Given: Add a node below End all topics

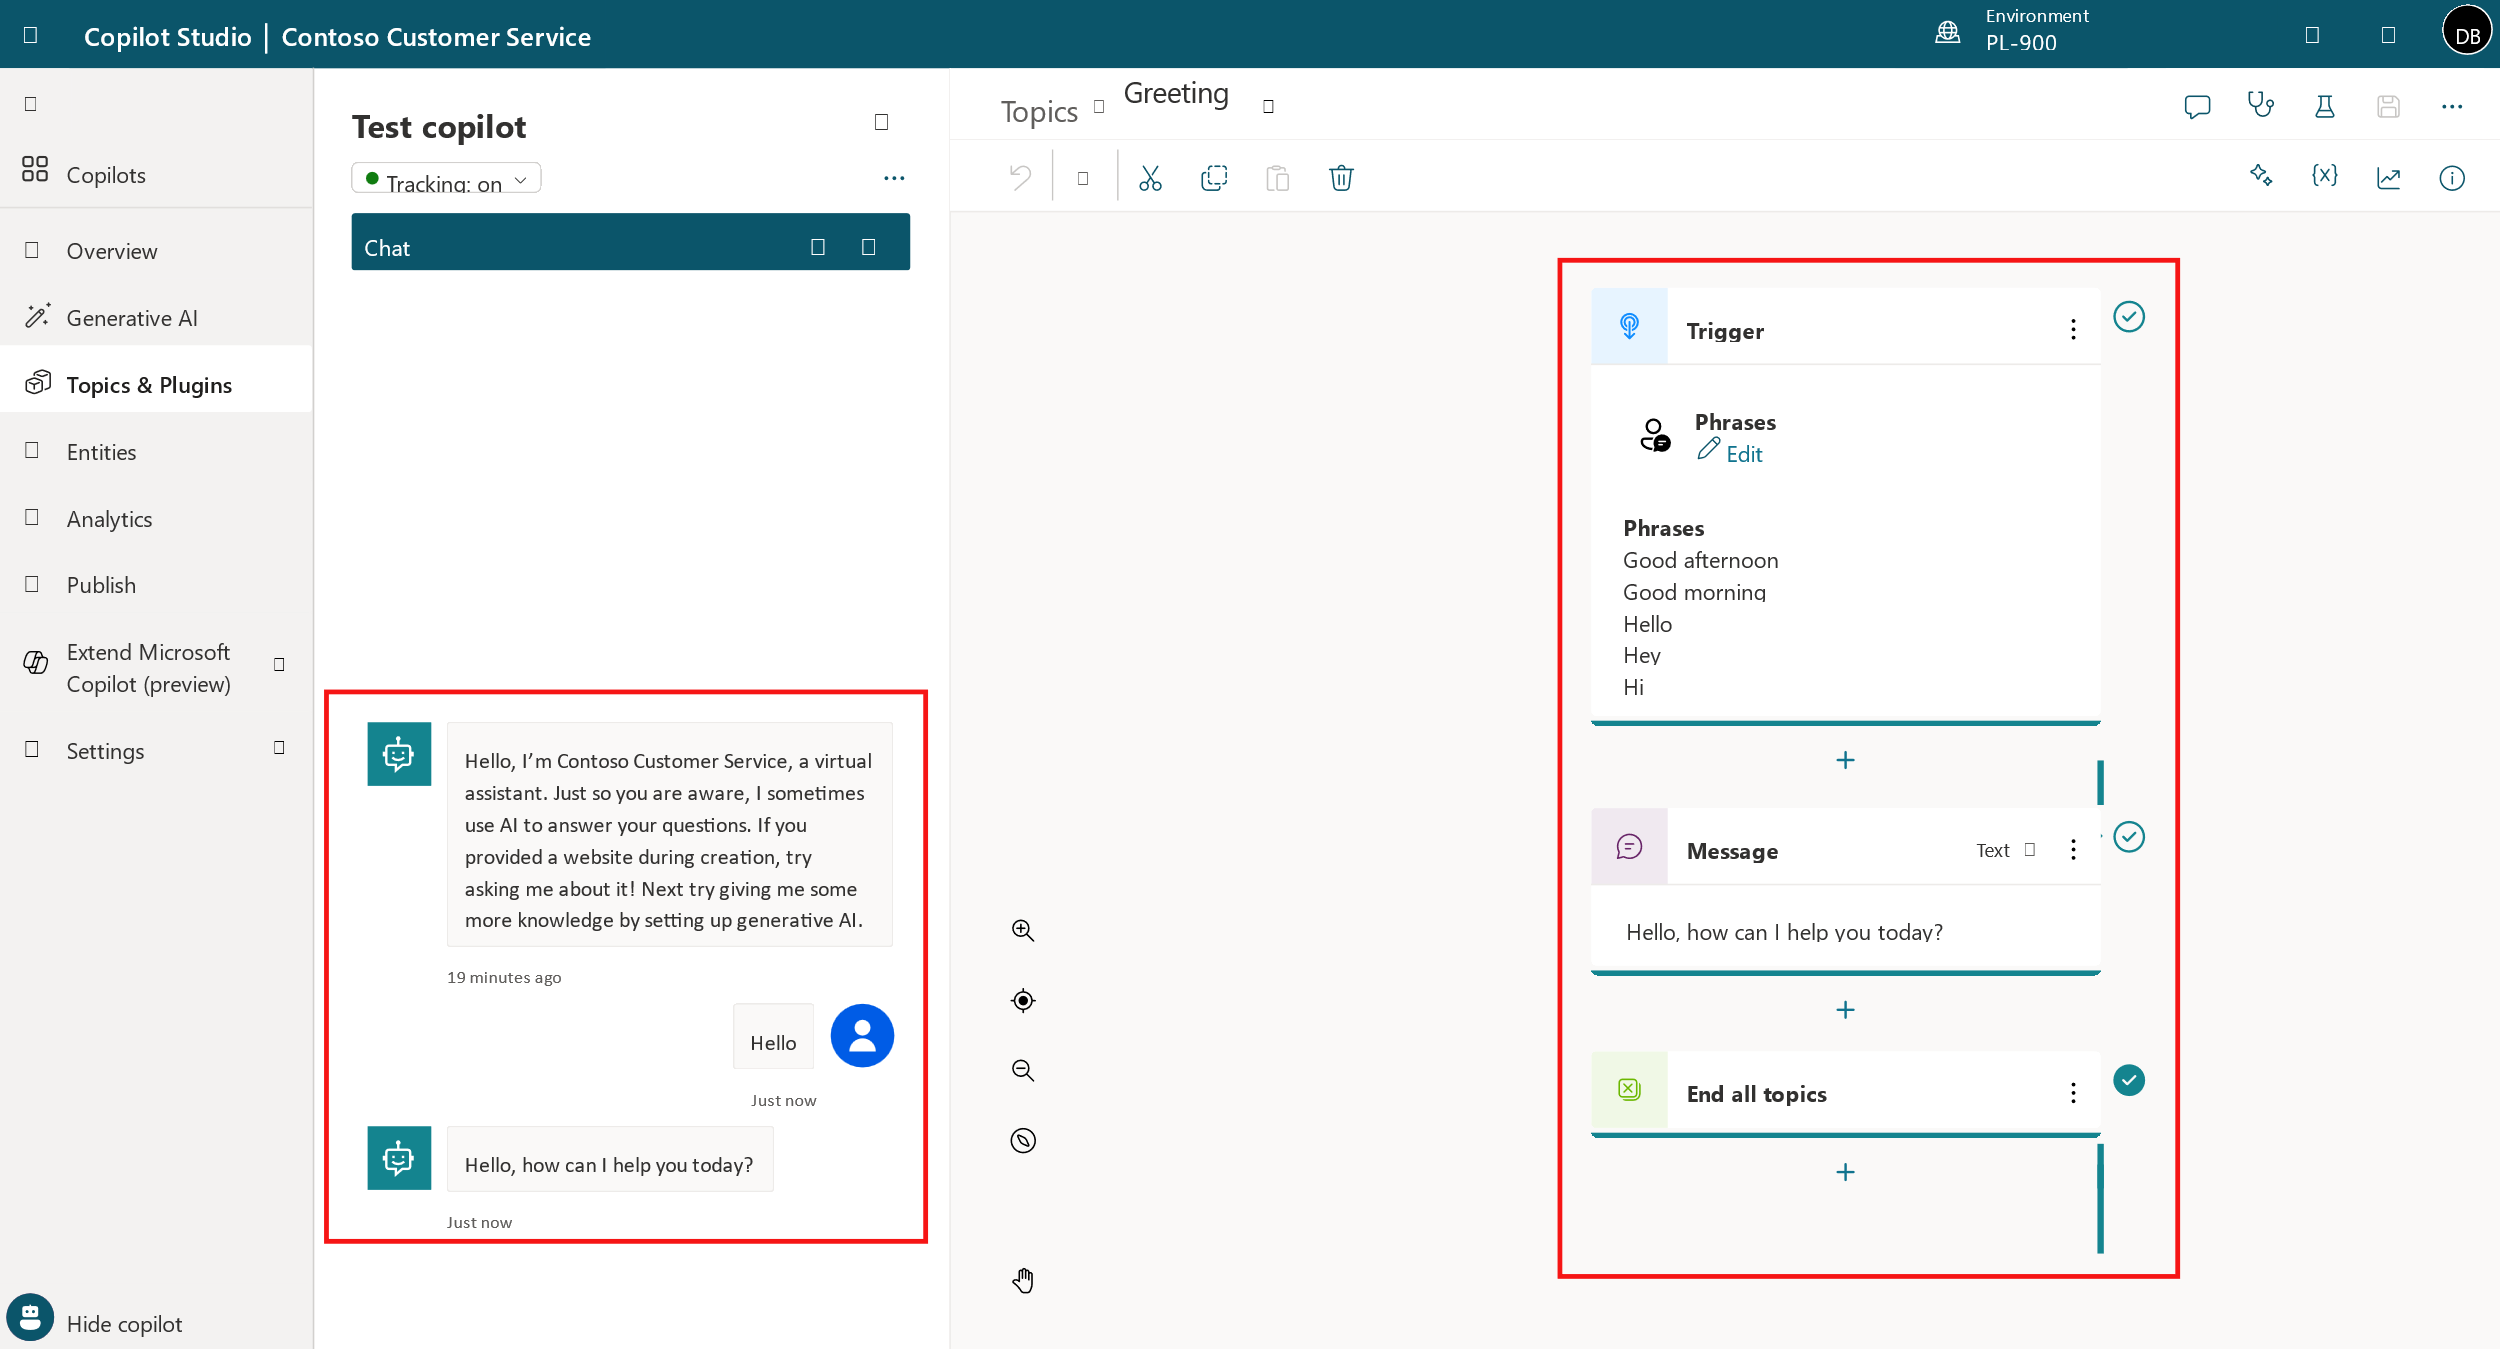Looking at the screenshot, I should (1845, 1173).
